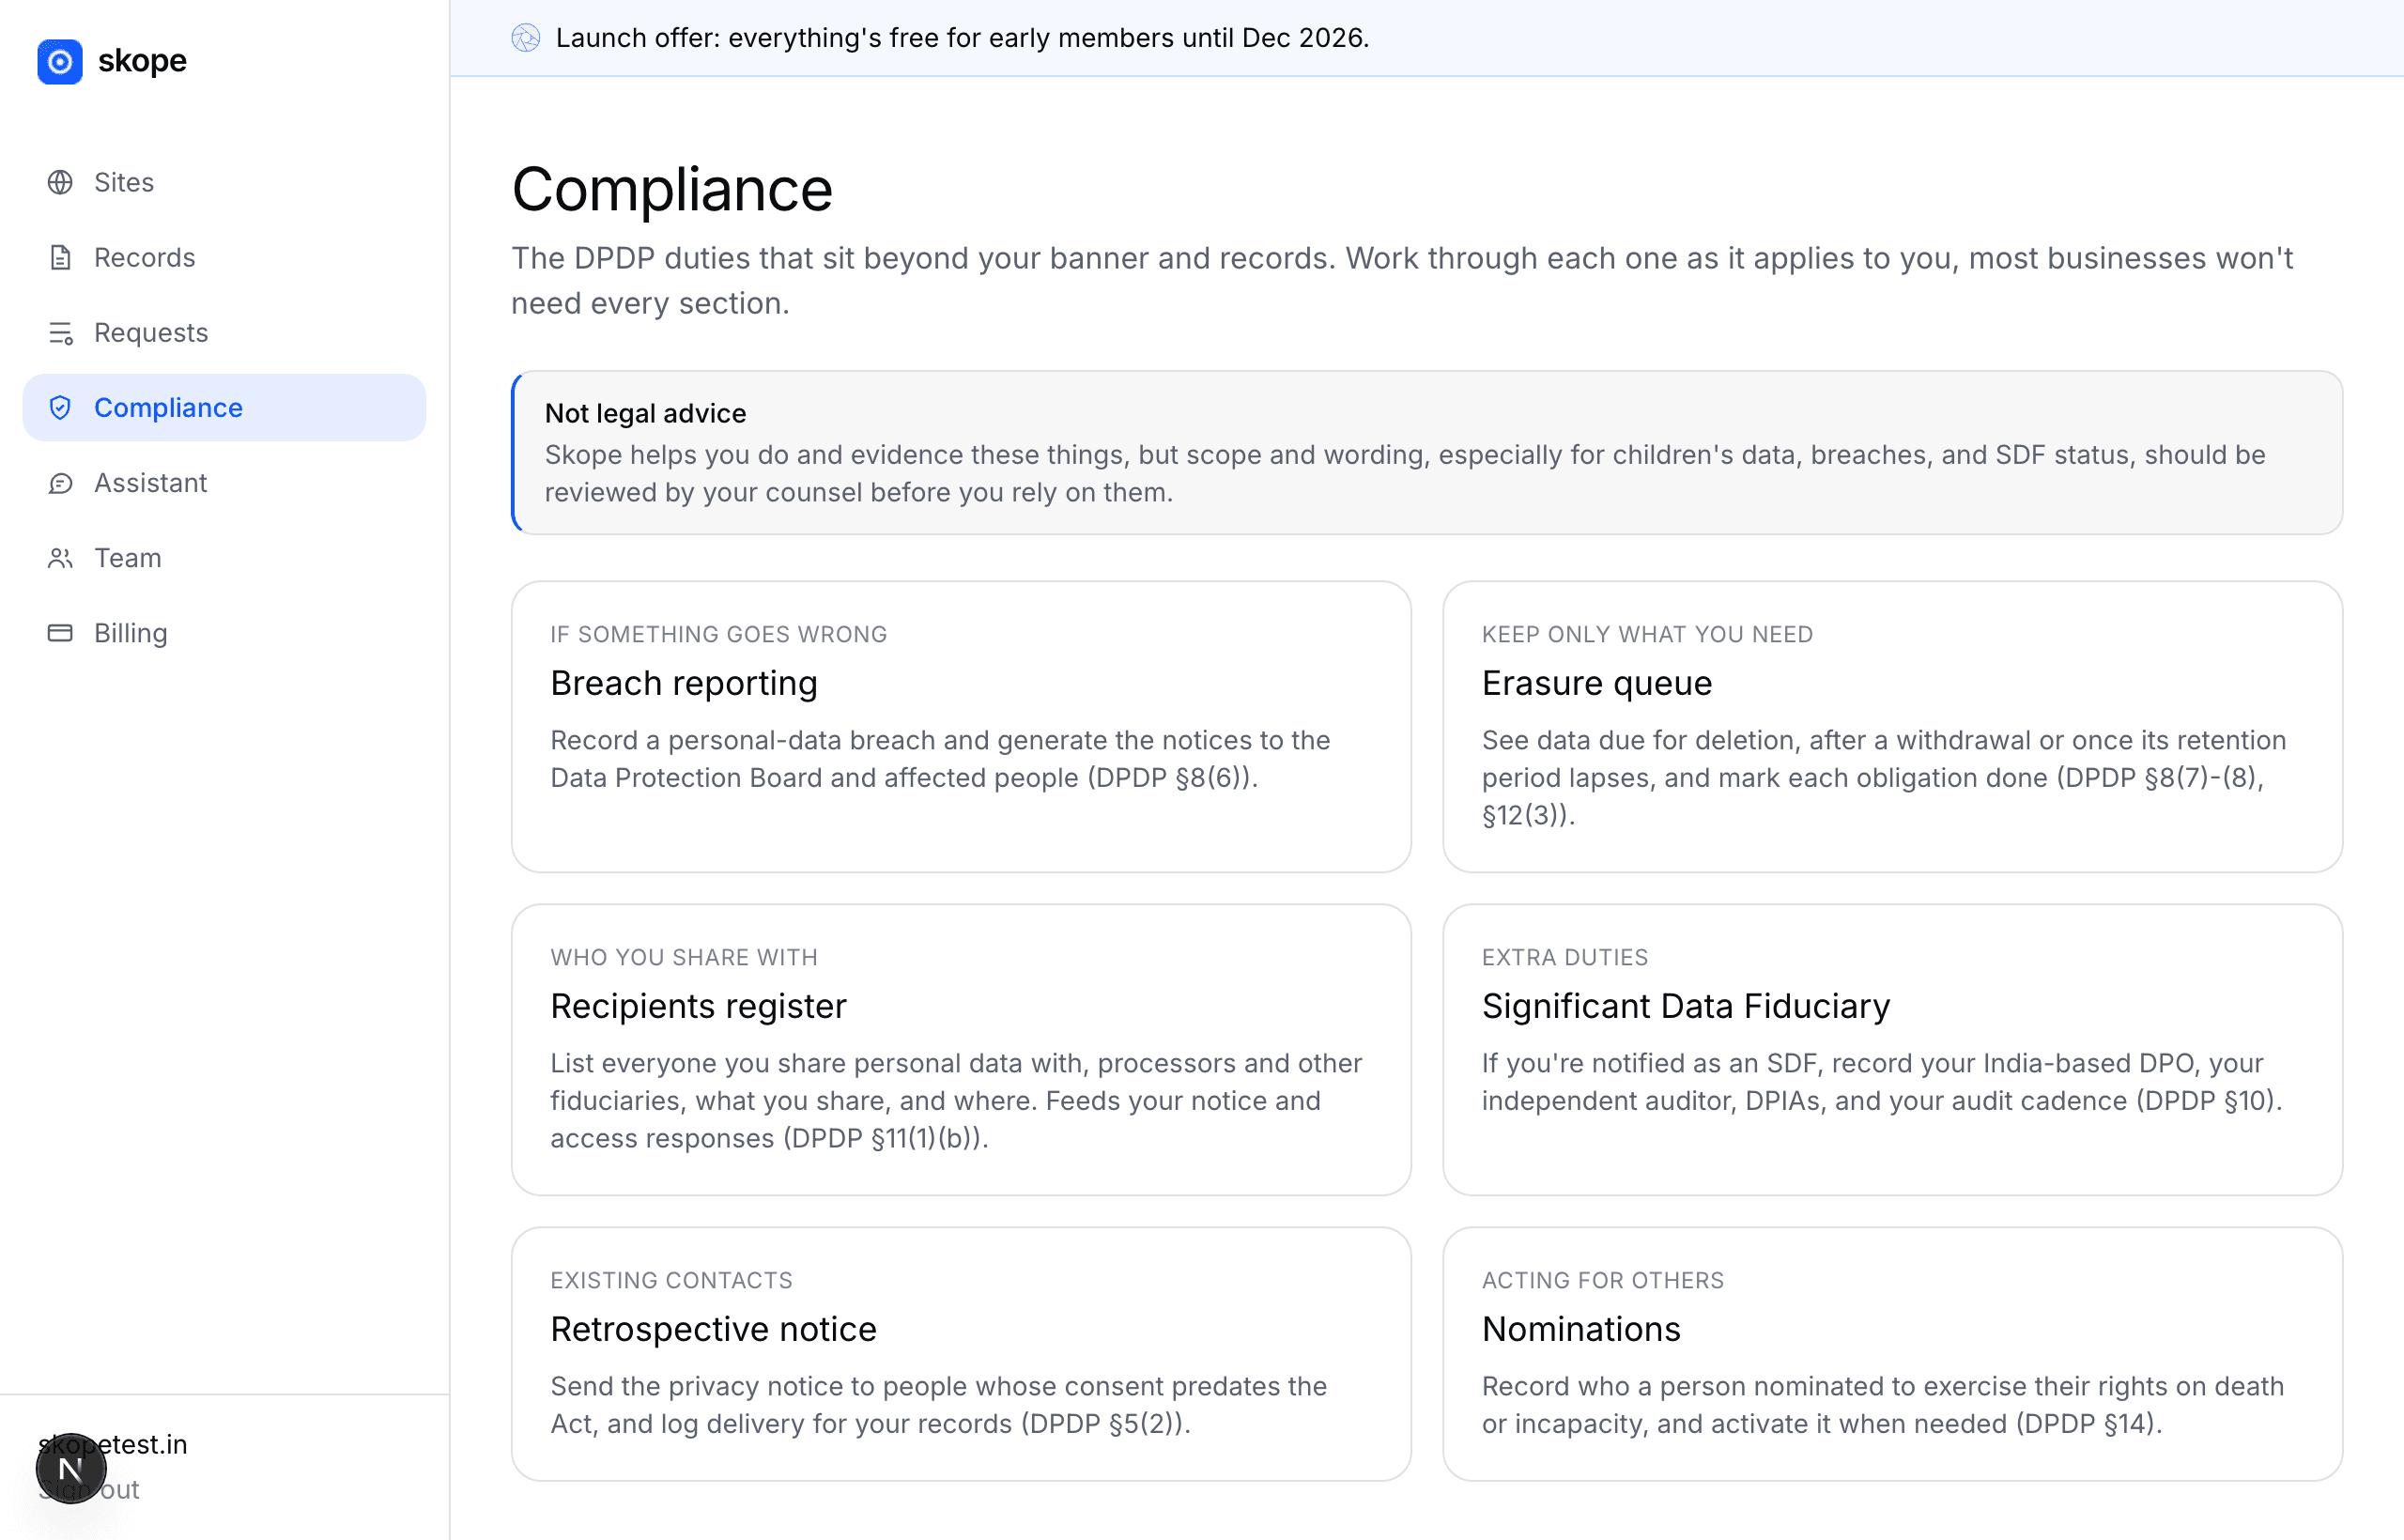Click the skopetest.in account name
The height and width of the screenshot is (1540, 2404).
click(x=113, y=1444)
